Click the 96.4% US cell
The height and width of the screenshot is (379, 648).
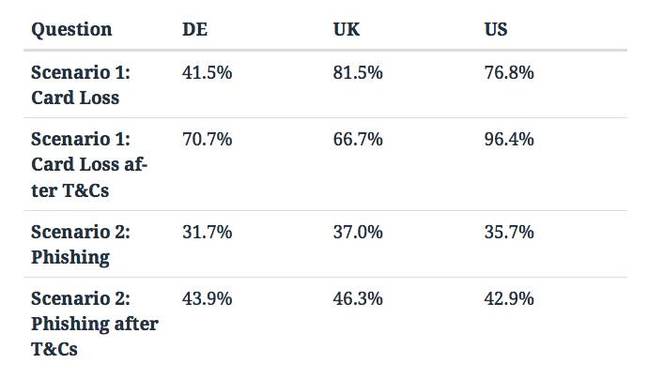click(x=509, y=139)
